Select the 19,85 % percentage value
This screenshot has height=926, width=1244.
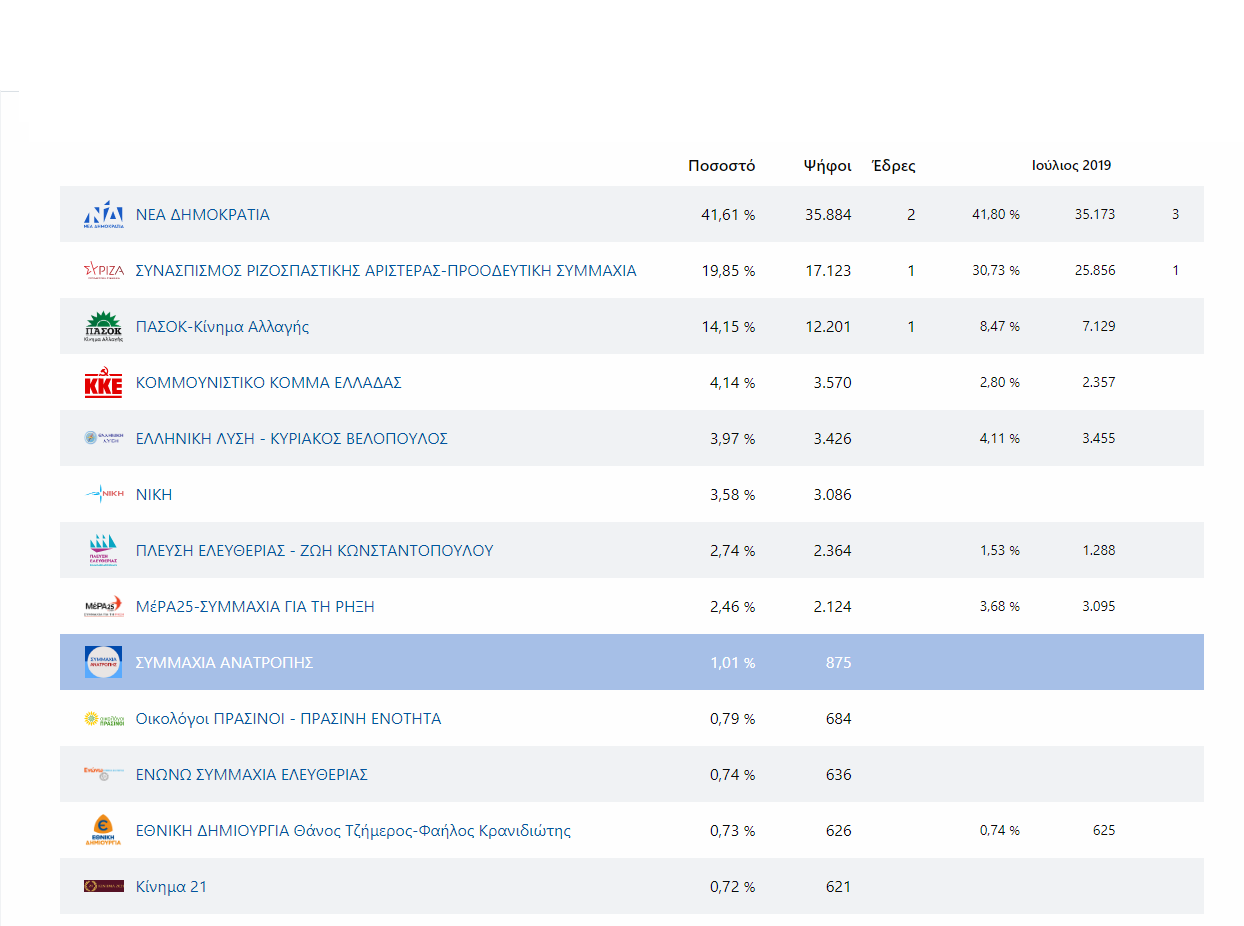[x=729, y=271]
